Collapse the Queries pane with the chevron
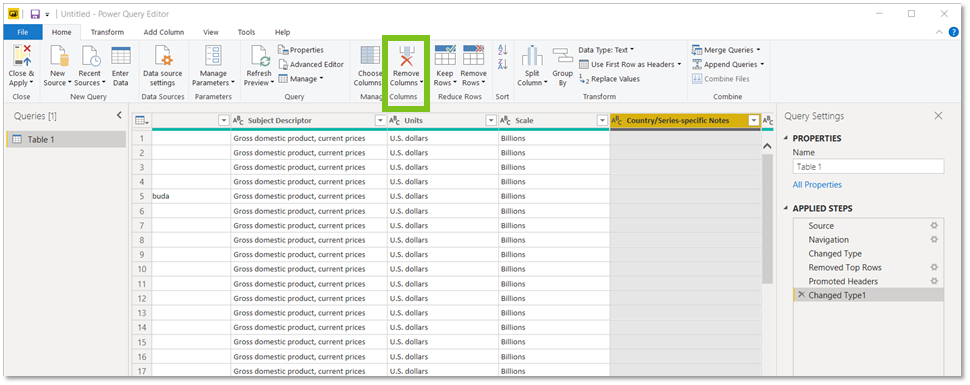The image size is (970, 385). (x=119, y=116)
